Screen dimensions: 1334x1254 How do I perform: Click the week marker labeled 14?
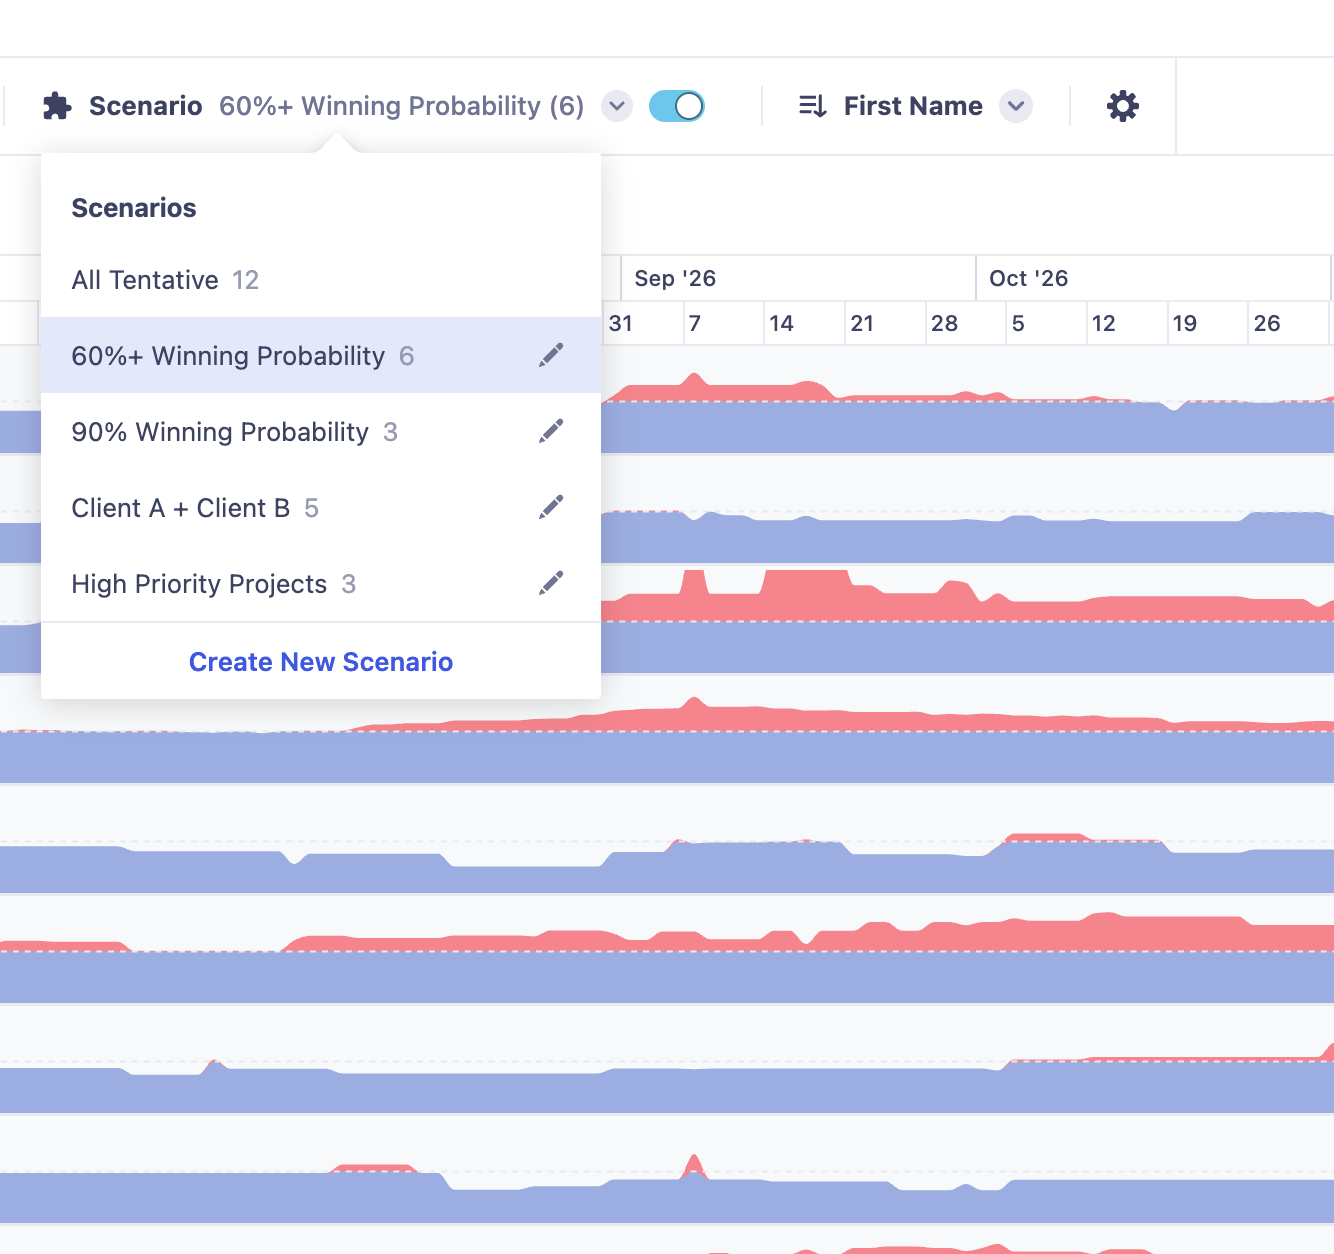pos(781,323)
